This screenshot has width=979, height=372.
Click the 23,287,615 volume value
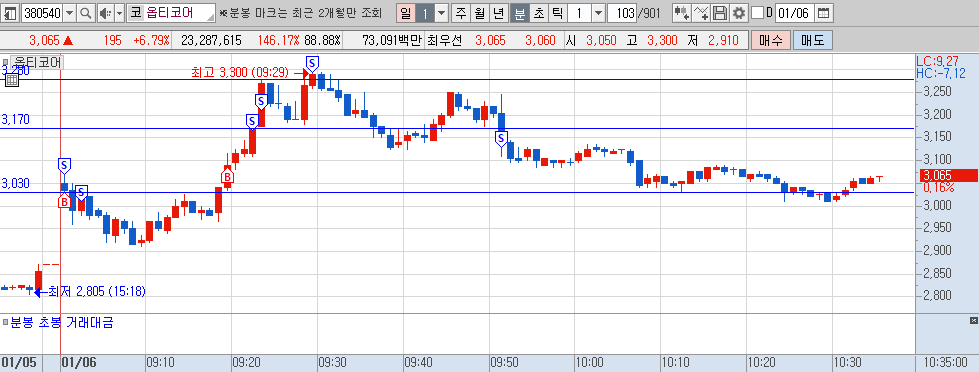[x=211, y=41]
